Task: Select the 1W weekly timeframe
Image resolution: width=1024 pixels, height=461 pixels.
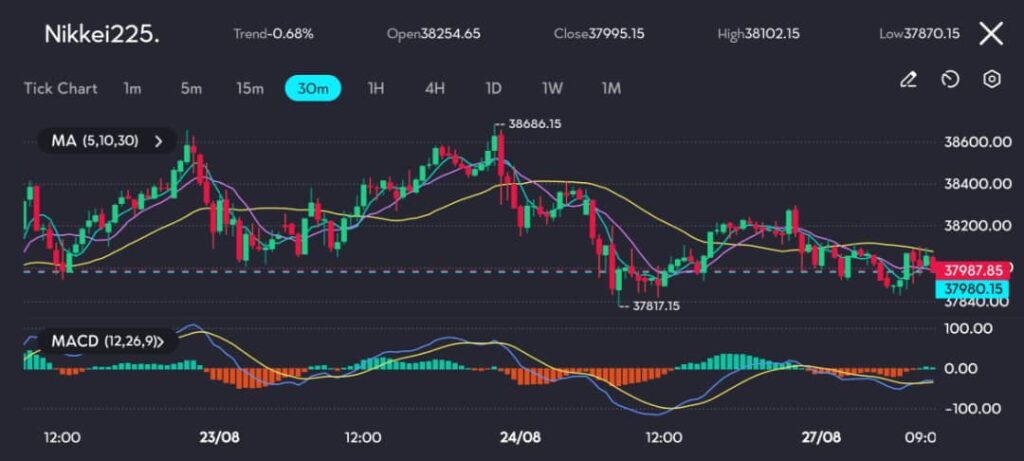Action: point(552,88)
